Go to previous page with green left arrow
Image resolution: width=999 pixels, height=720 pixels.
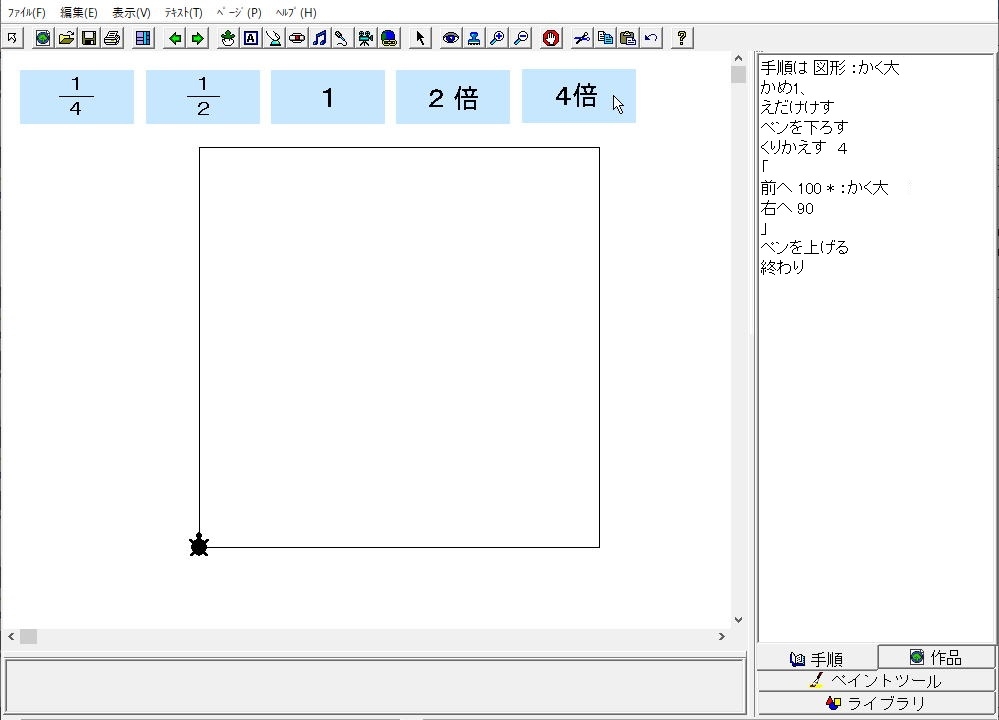(175, 38)
